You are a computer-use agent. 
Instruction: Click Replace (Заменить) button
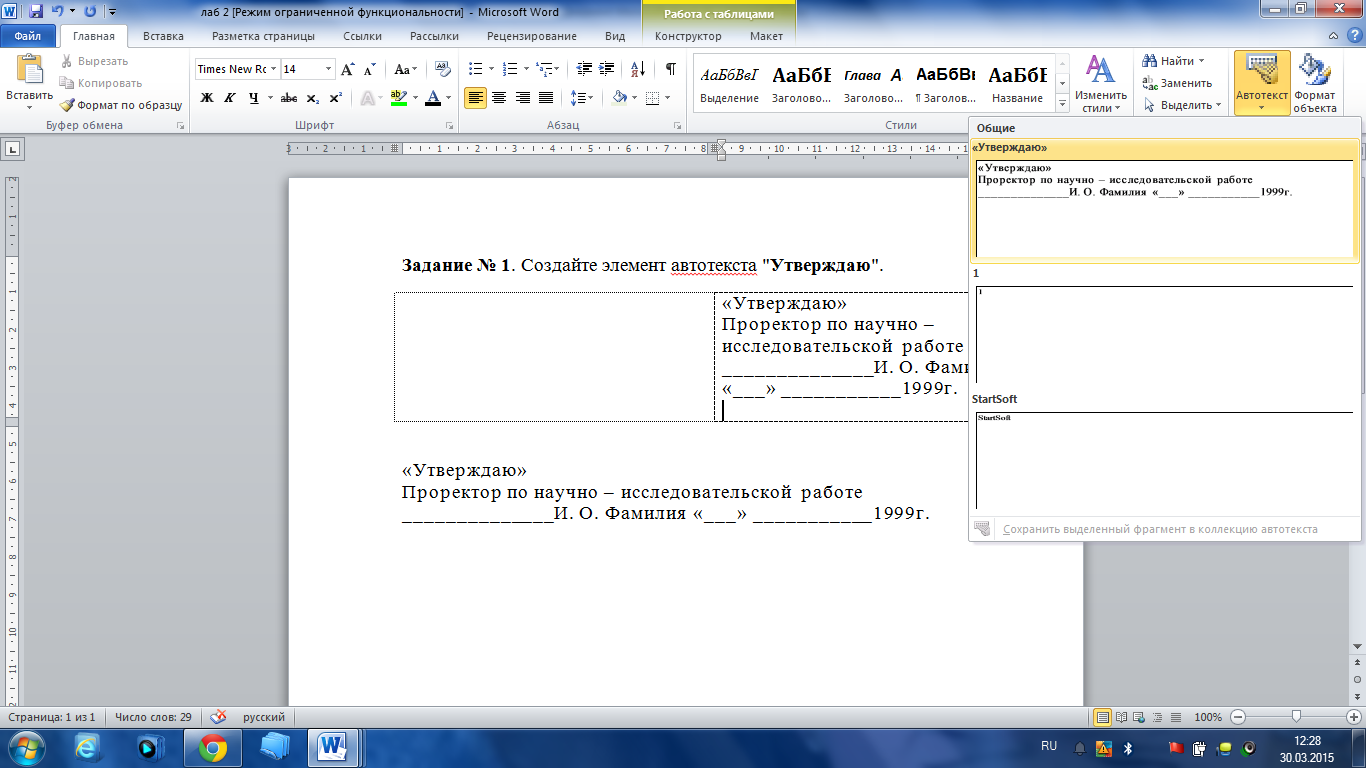[x=1177, y=83]
